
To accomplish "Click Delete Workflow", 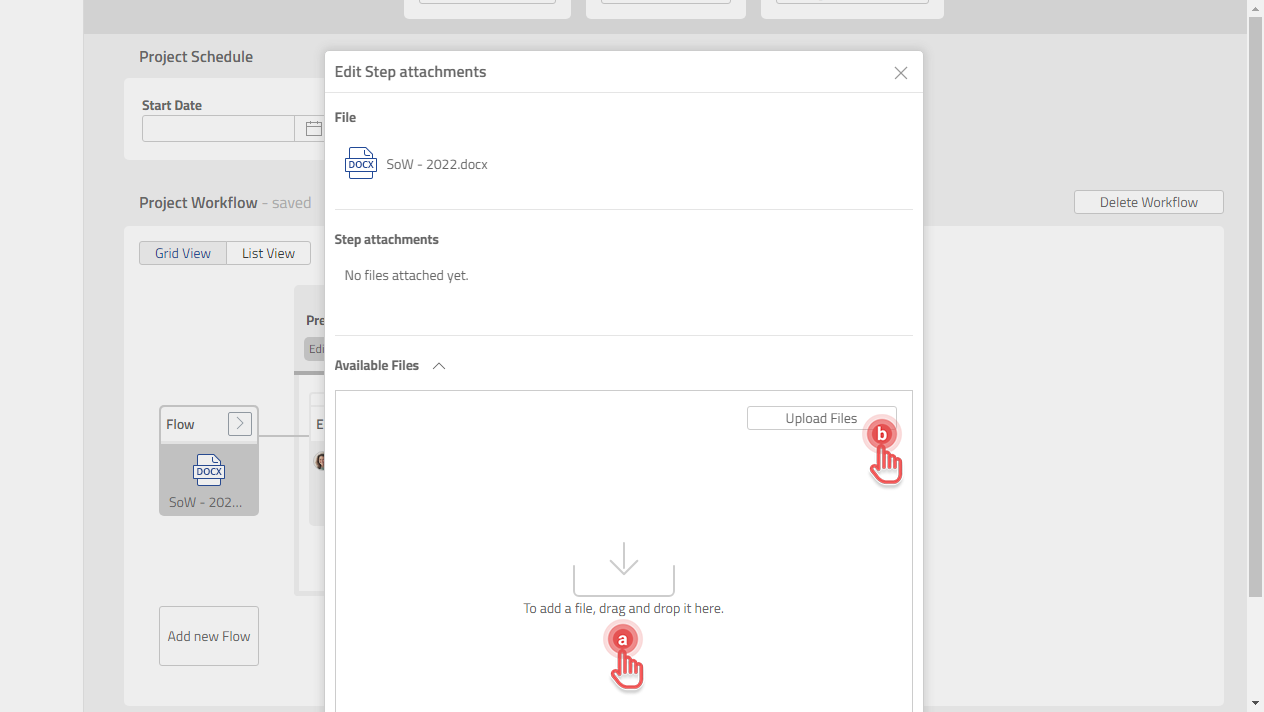I will pyautogui.click(x=1148, y=201).
